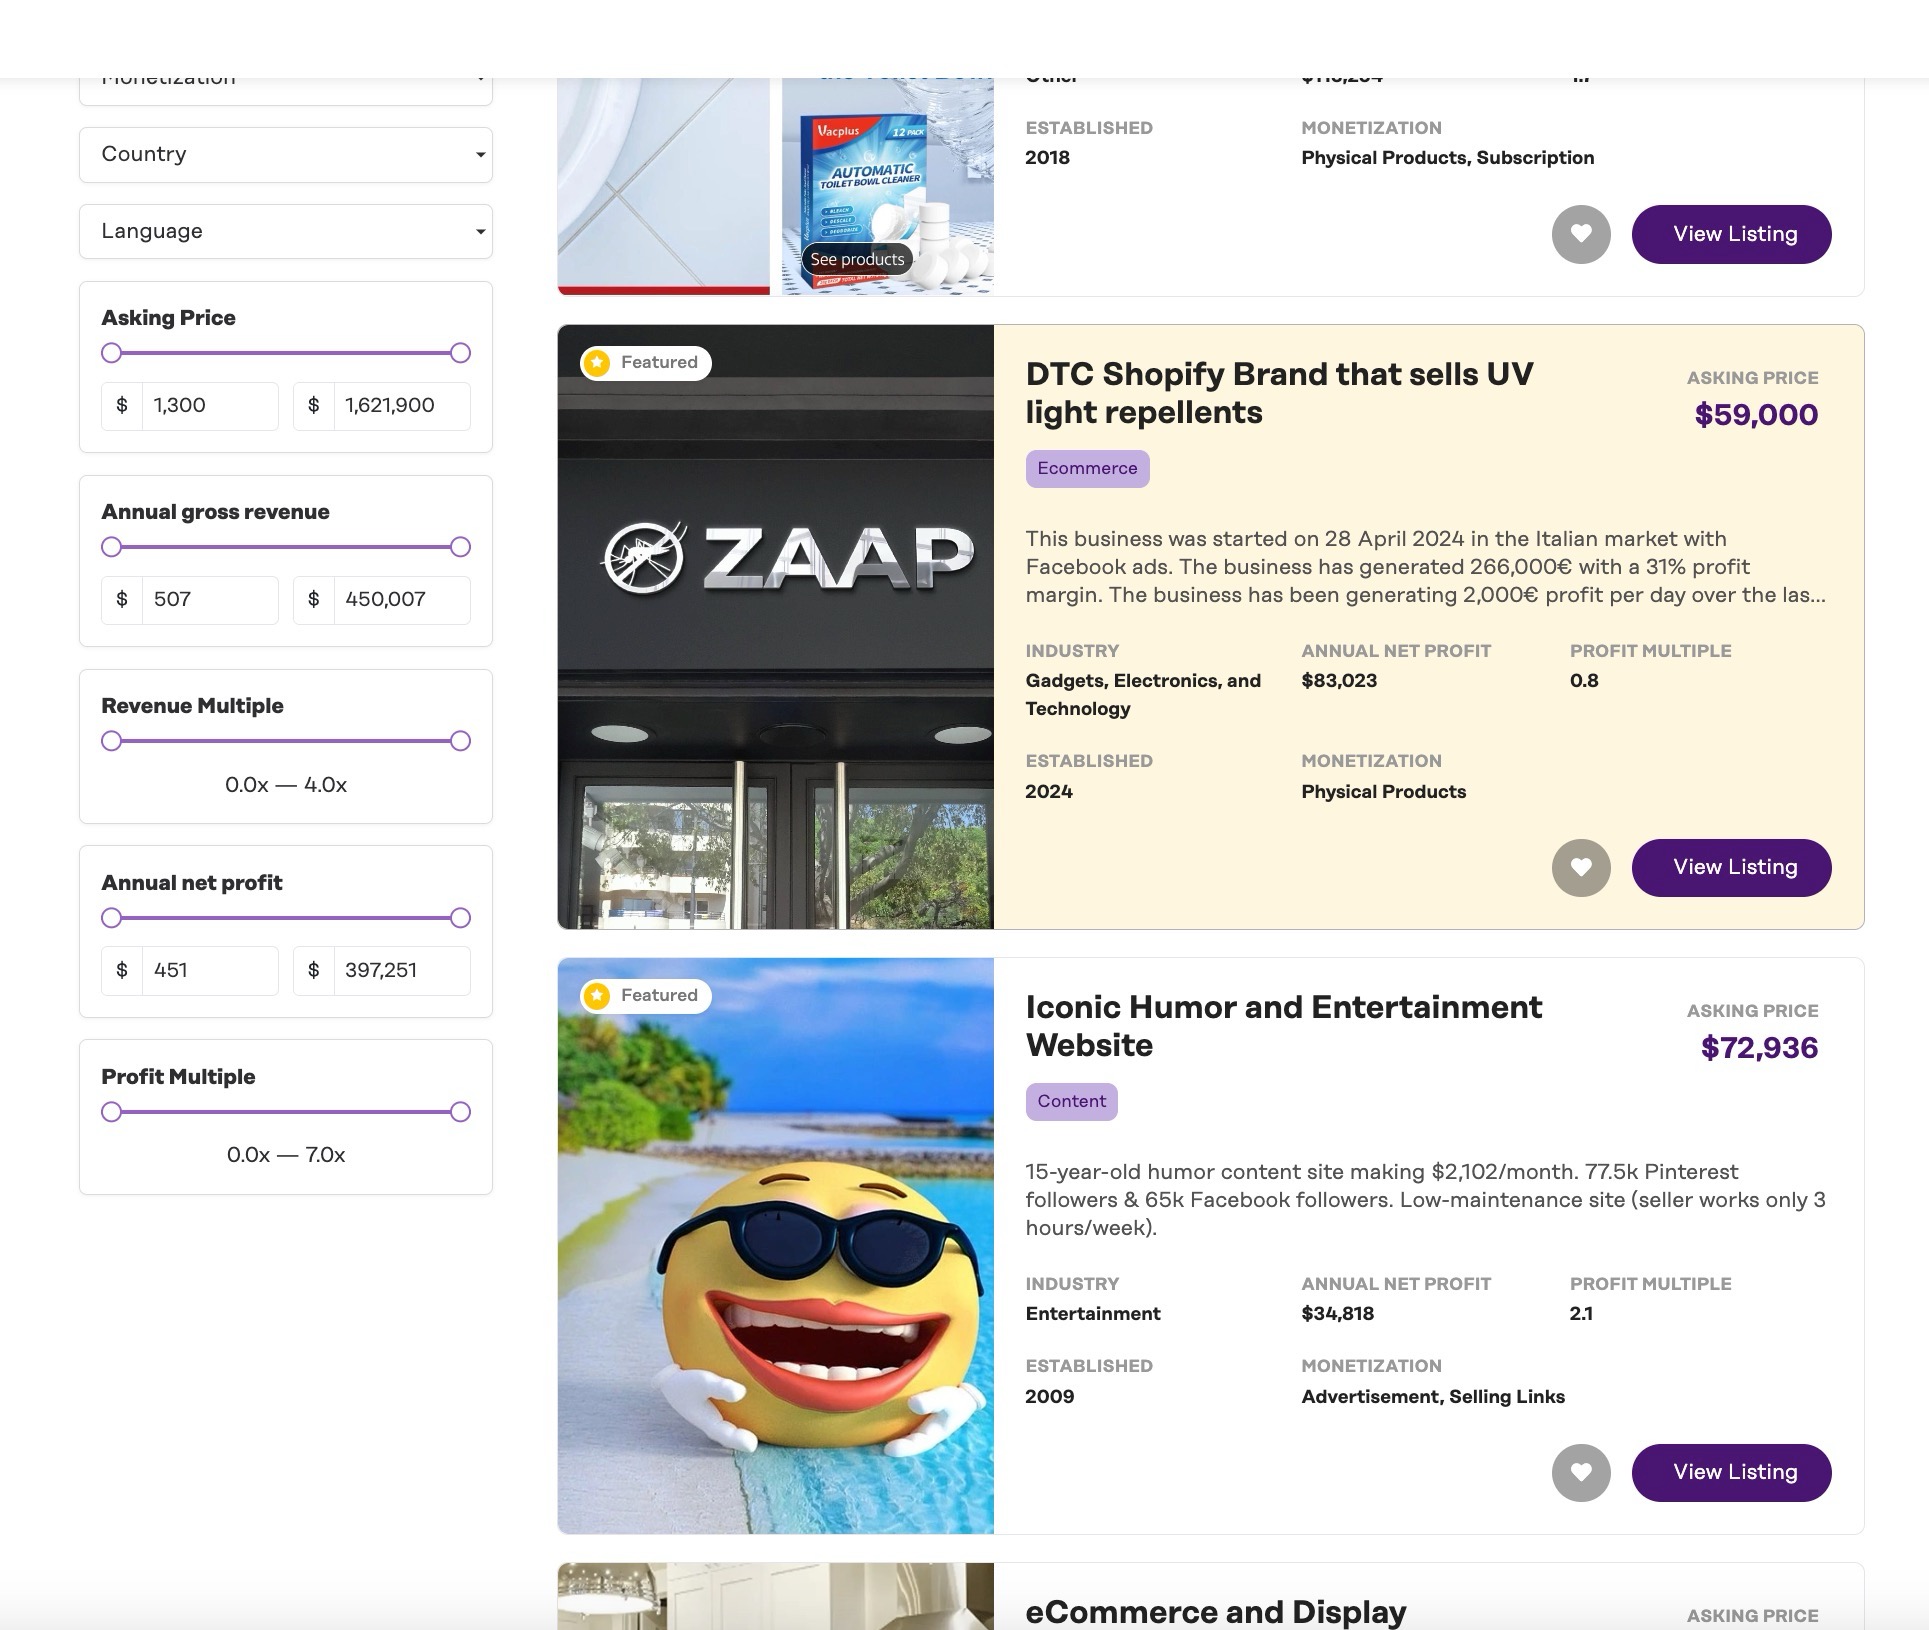The image size is (1929, 1630).
Task: Select the Ecommerce category tag
Action: point(1087,468)
